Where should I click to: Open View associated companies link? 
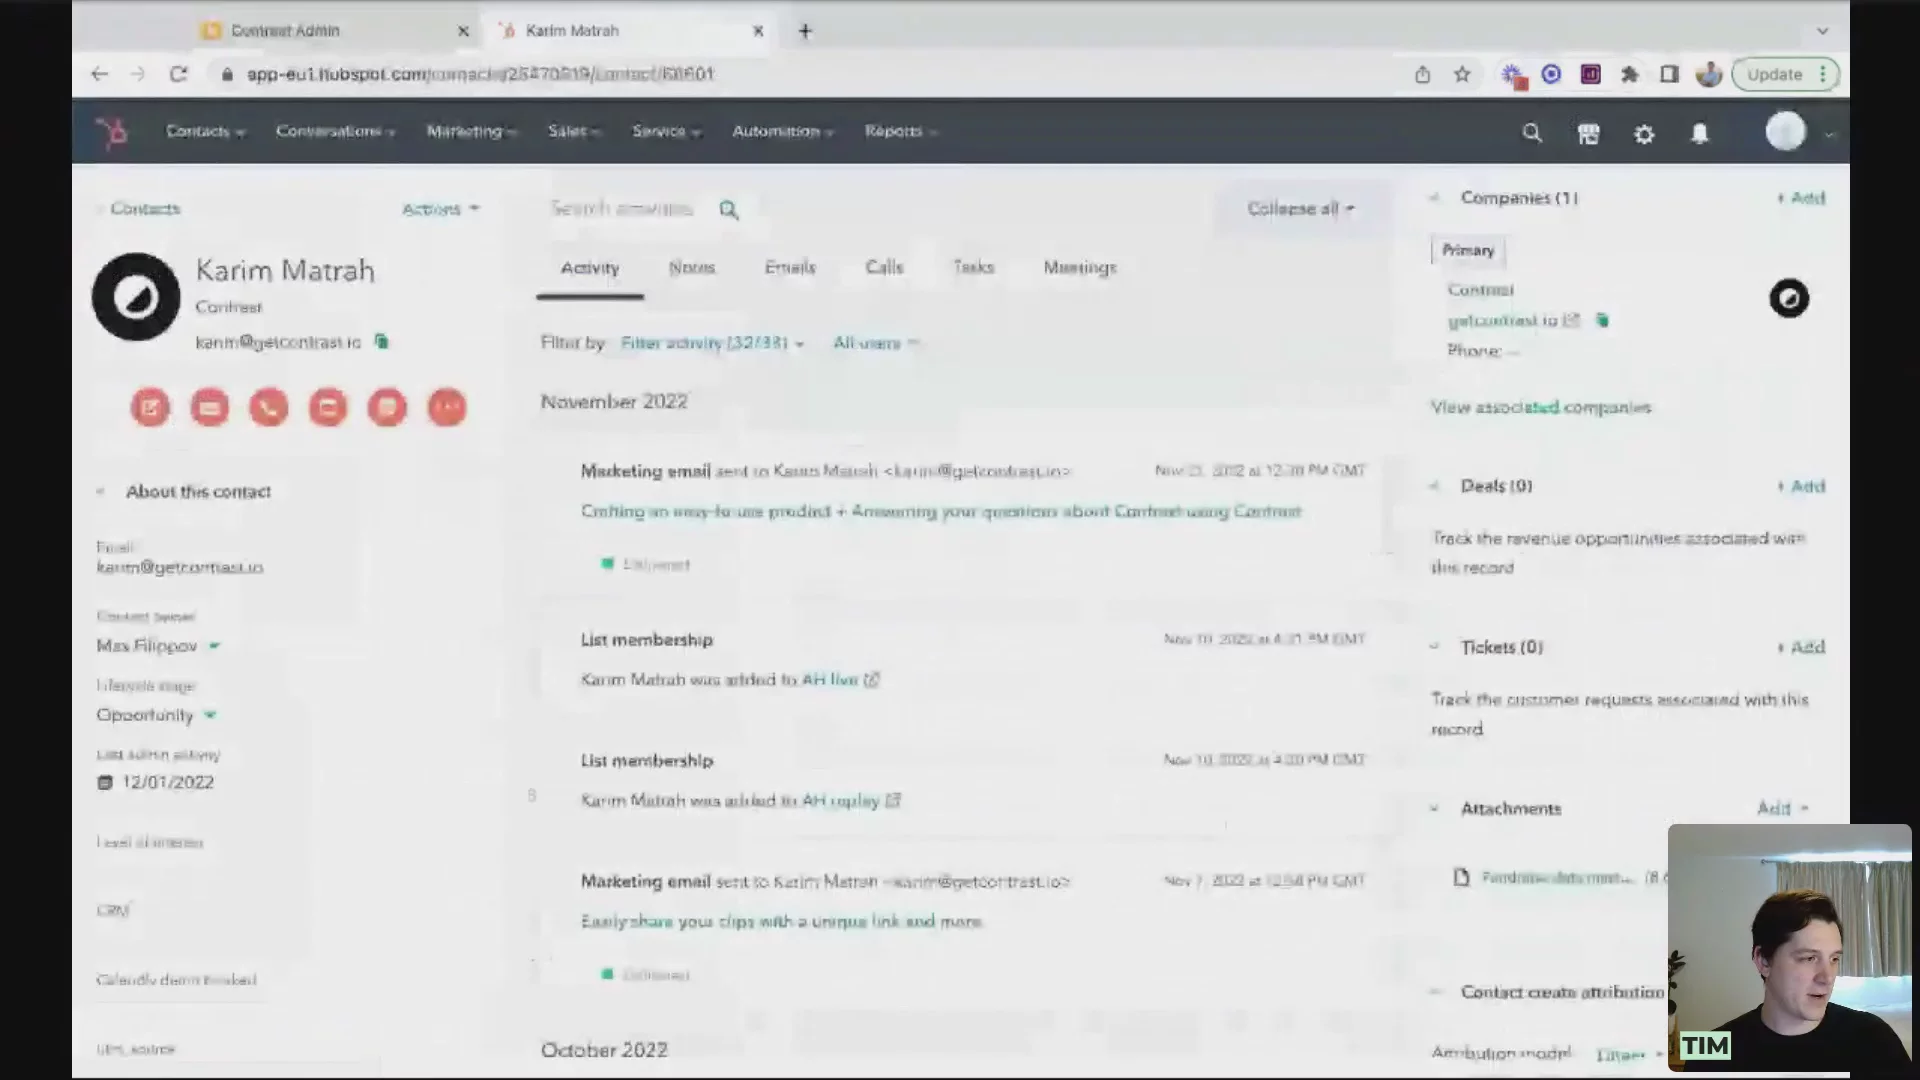click(x=1540, y=407)
